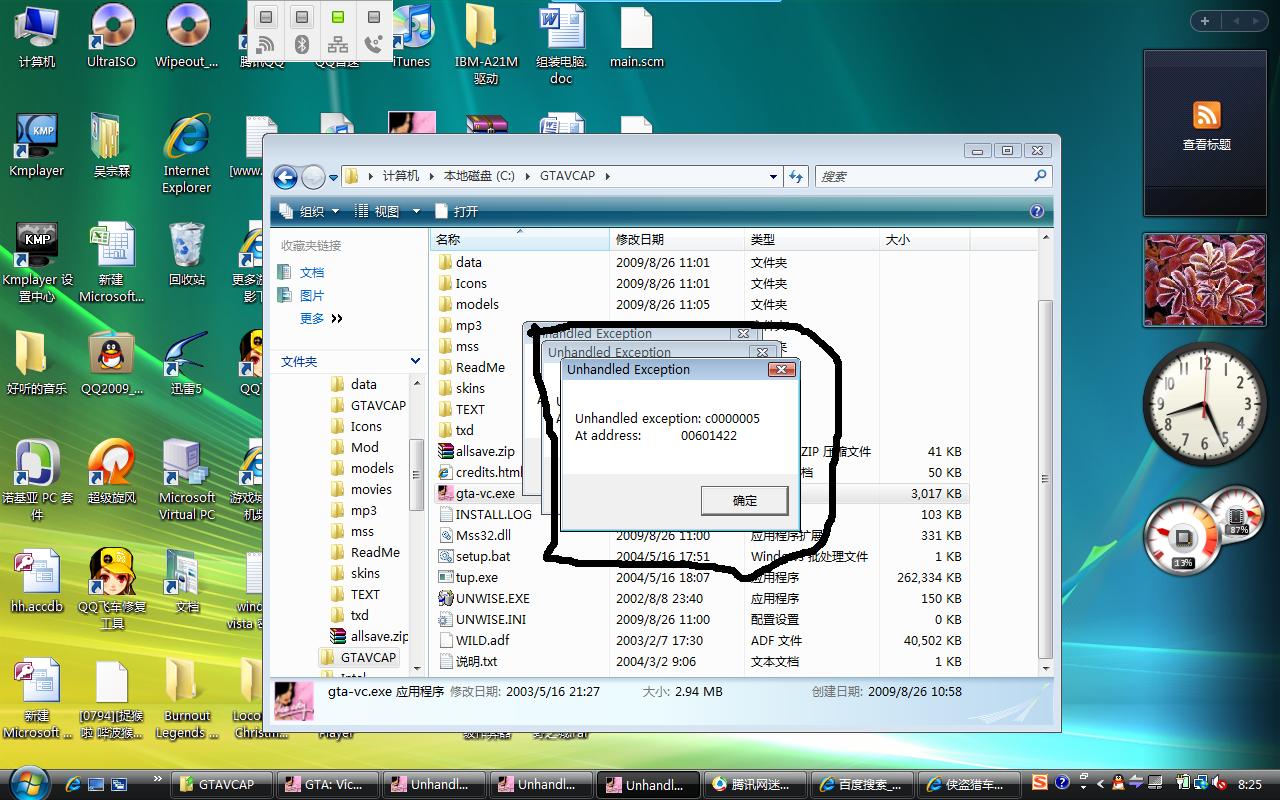Select the QQ2009_ installer icon
The width and height of the screenshot is (1280, 800).
pos(111,363)
